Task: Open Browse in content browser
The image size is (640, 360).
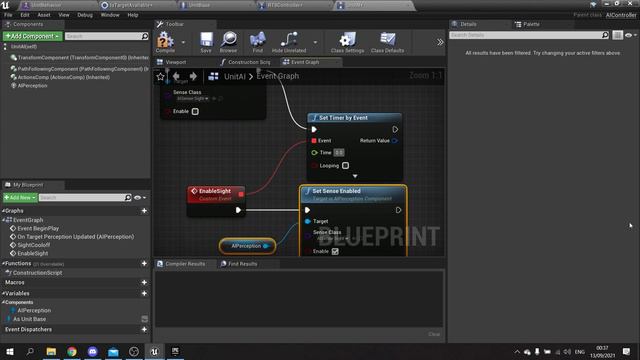Action: pyautogui.click(x=229, y=42)
